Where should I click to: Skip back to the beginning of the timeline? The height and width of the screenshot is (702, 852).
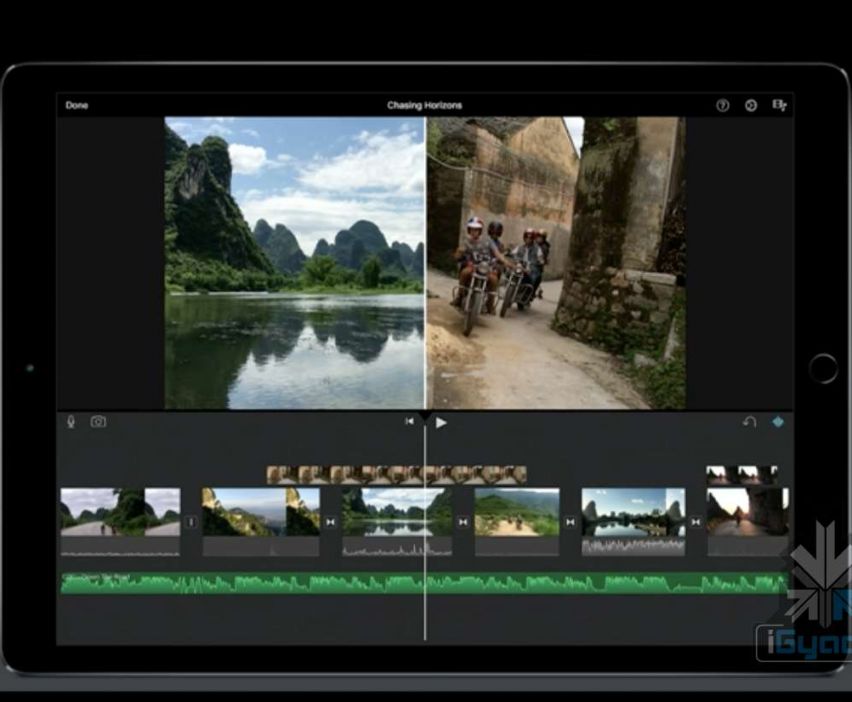pos(409,422)
